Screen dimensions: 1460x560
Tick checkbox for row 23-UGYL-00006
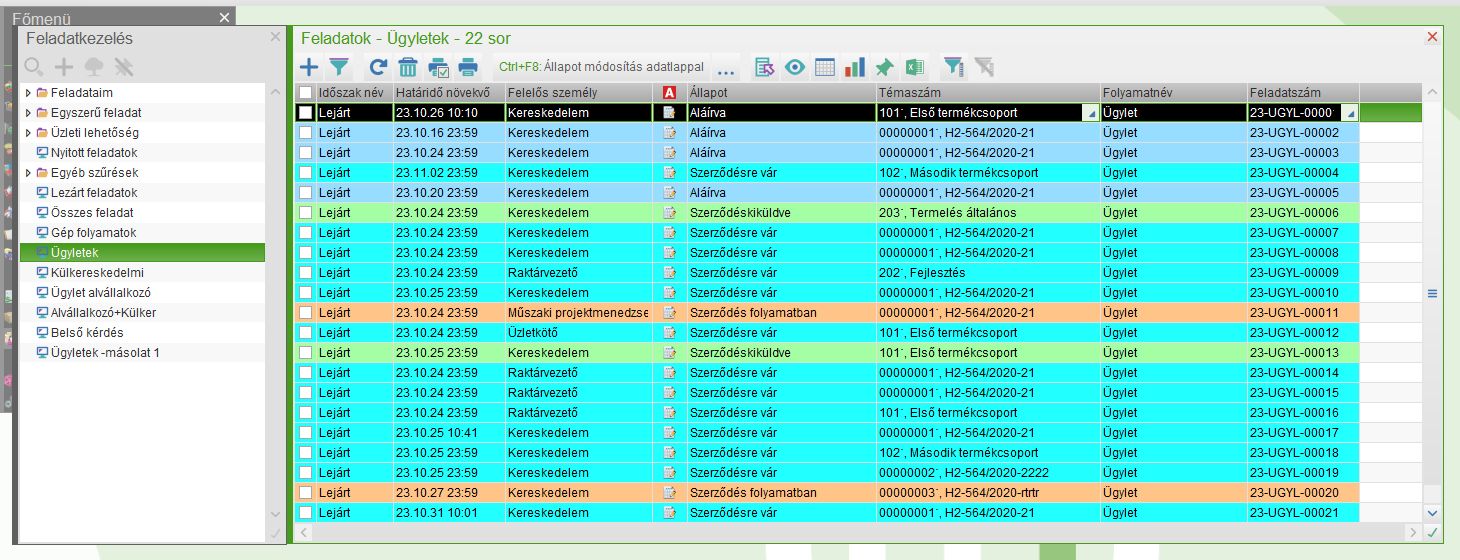coord(306,213)
